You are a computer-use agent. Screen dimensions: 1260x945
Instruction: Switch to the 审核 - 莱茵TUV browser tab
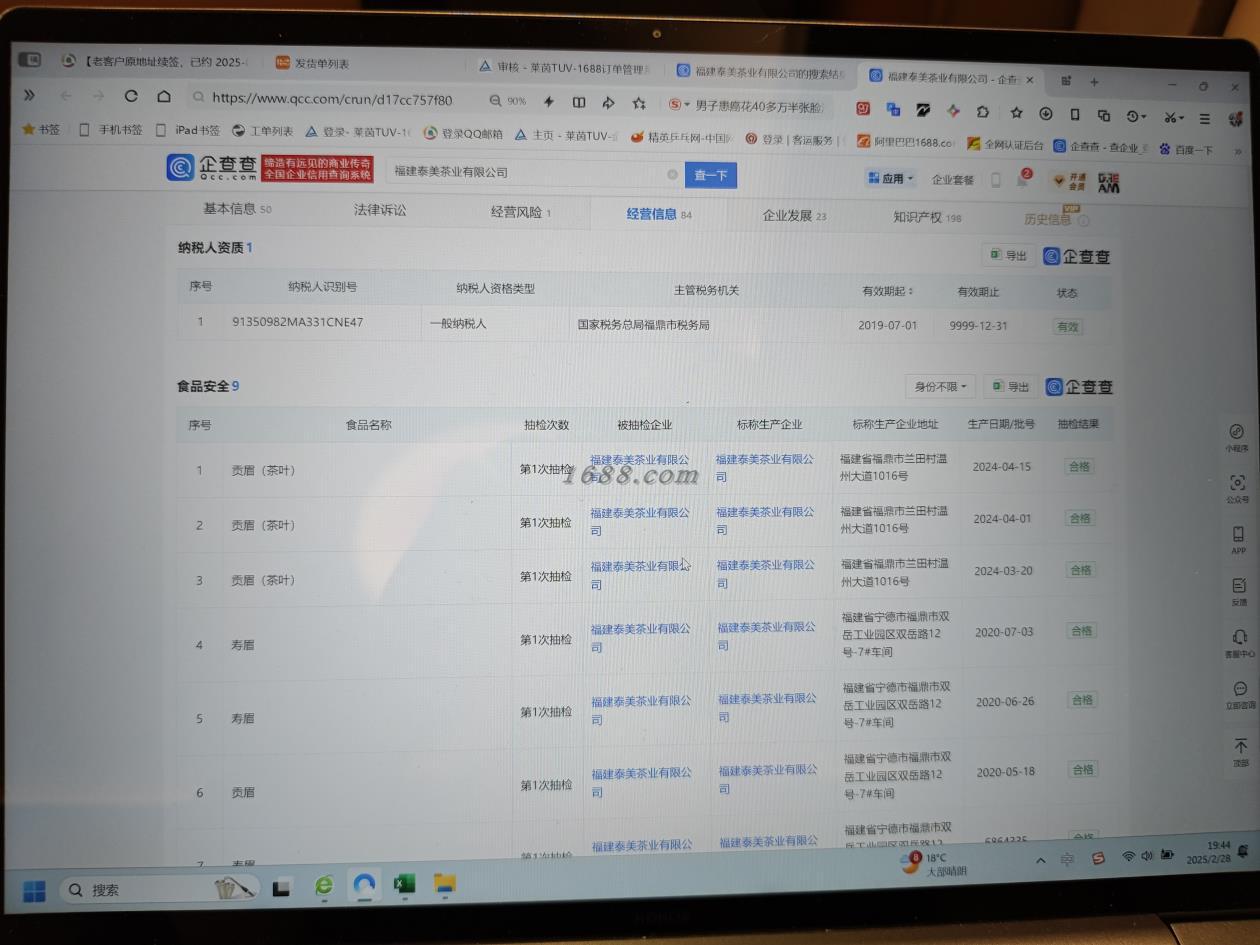(565, 67)
